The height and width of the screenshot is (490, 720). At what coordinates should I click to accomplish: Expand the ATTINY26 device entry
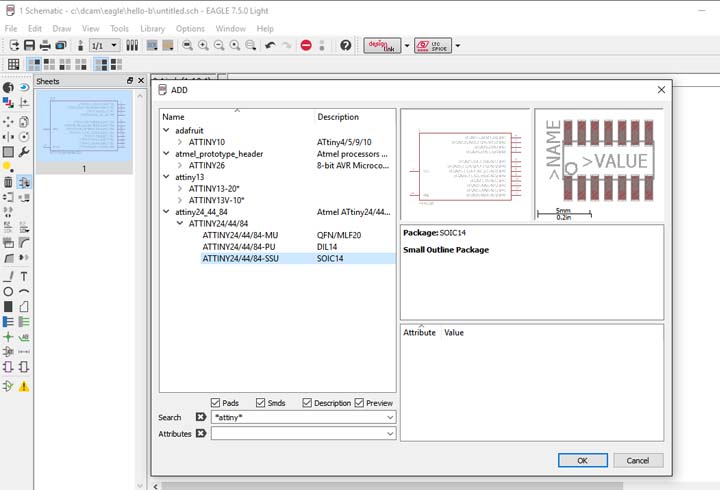(x=180, y=165)
